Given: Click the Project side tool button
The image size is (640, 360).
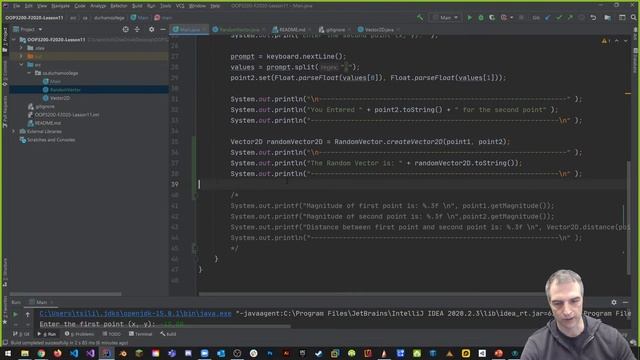Looking at the screenshot, I should (x=5, y=39).
